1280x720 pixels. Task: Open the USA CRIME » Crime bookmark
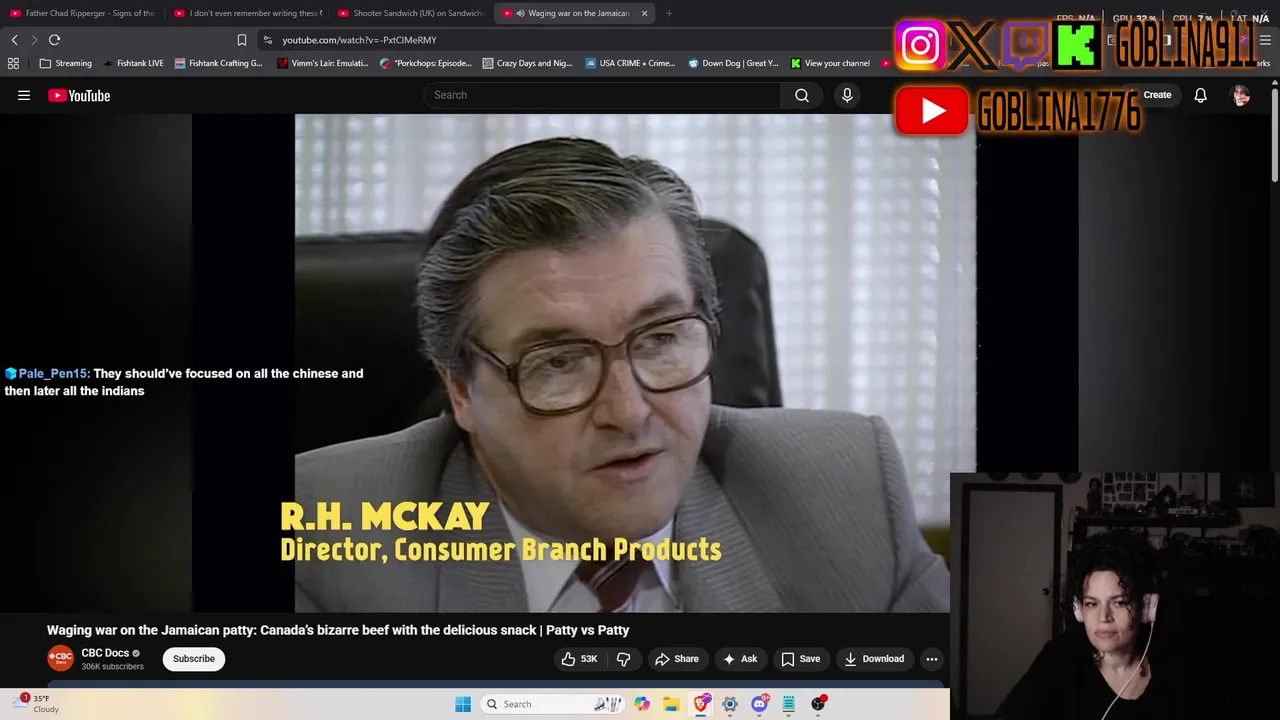630,63
